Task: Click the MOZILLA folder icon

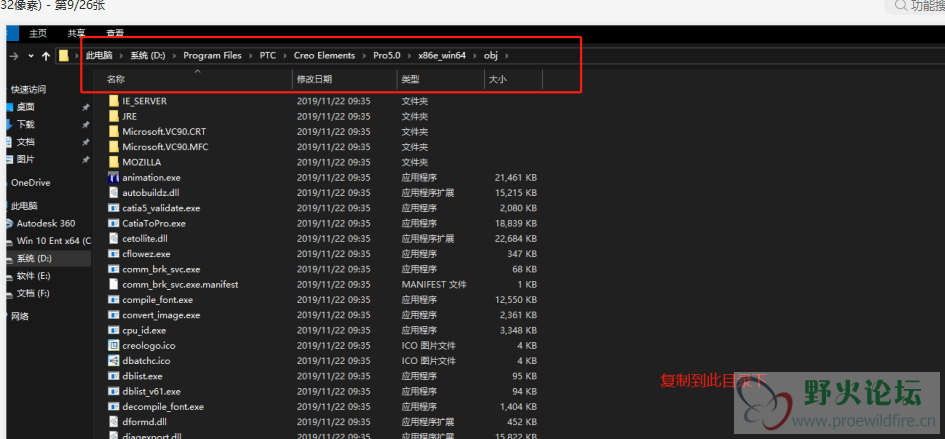Action: point(114,162)
